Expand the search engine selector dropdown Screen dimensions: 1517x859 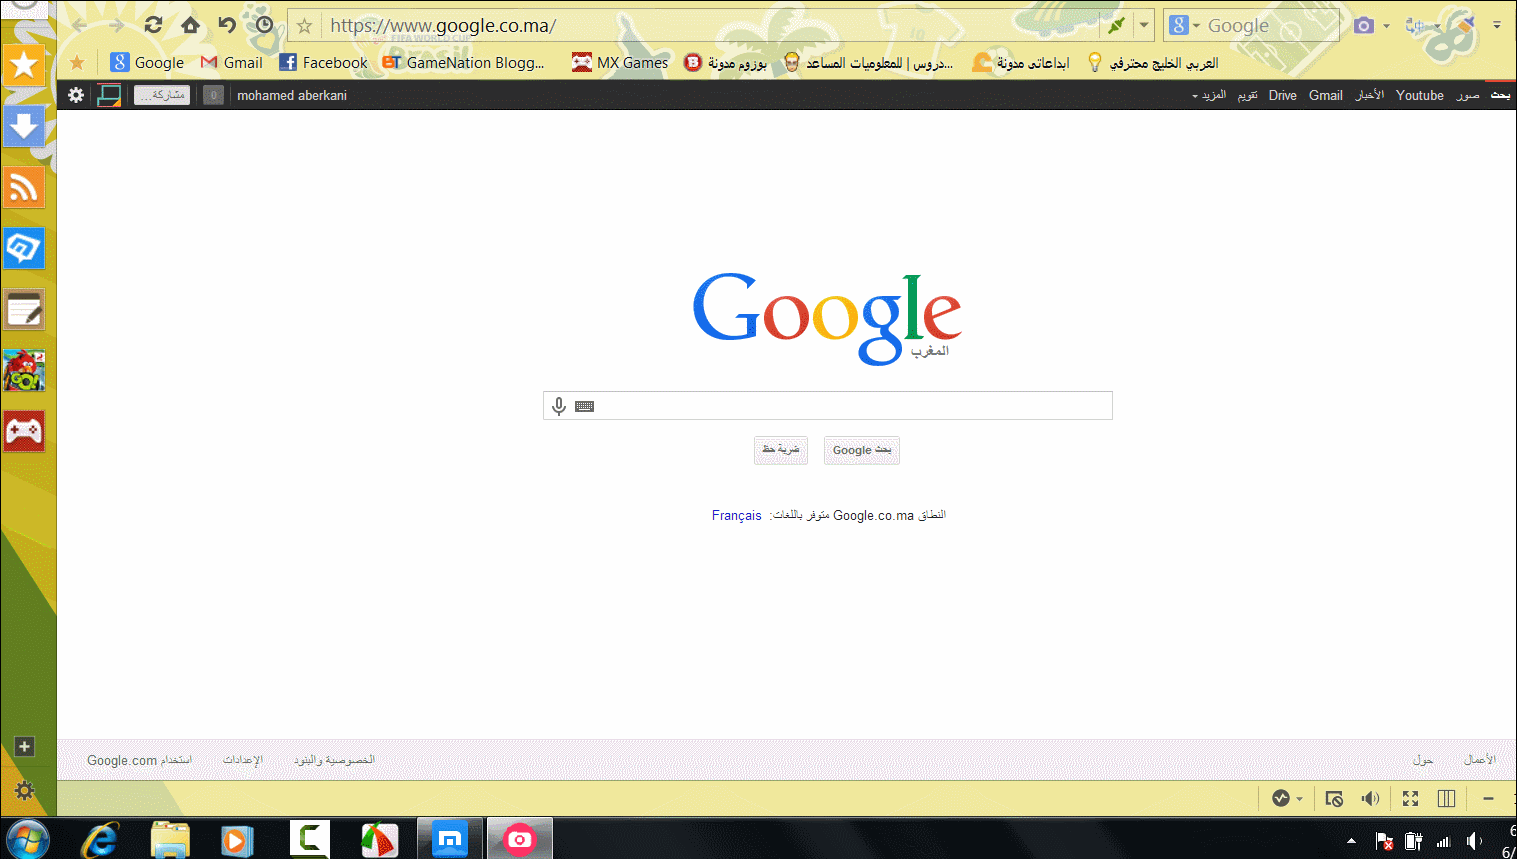(1196, 26)
